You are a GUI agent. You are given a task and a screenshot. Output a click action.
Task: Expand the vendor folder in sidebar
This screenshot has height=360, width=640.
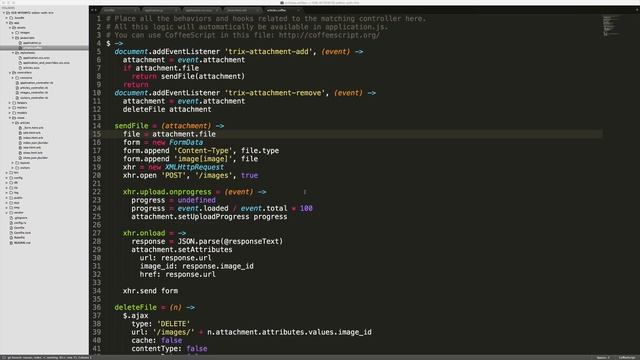[x=7, y=213]
